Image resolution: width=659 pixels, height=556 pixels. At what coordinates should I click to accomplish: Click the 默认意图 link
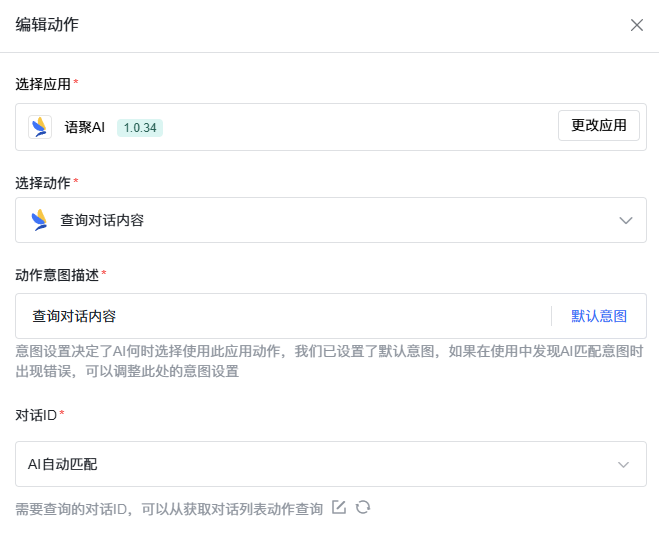[x=599, y=316]
